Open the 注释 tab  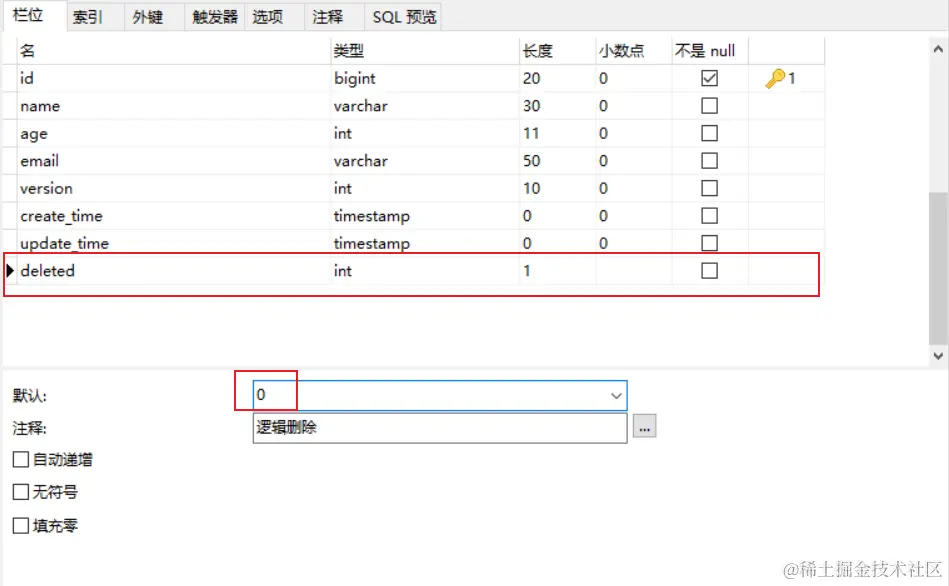[x=335, y=17]
